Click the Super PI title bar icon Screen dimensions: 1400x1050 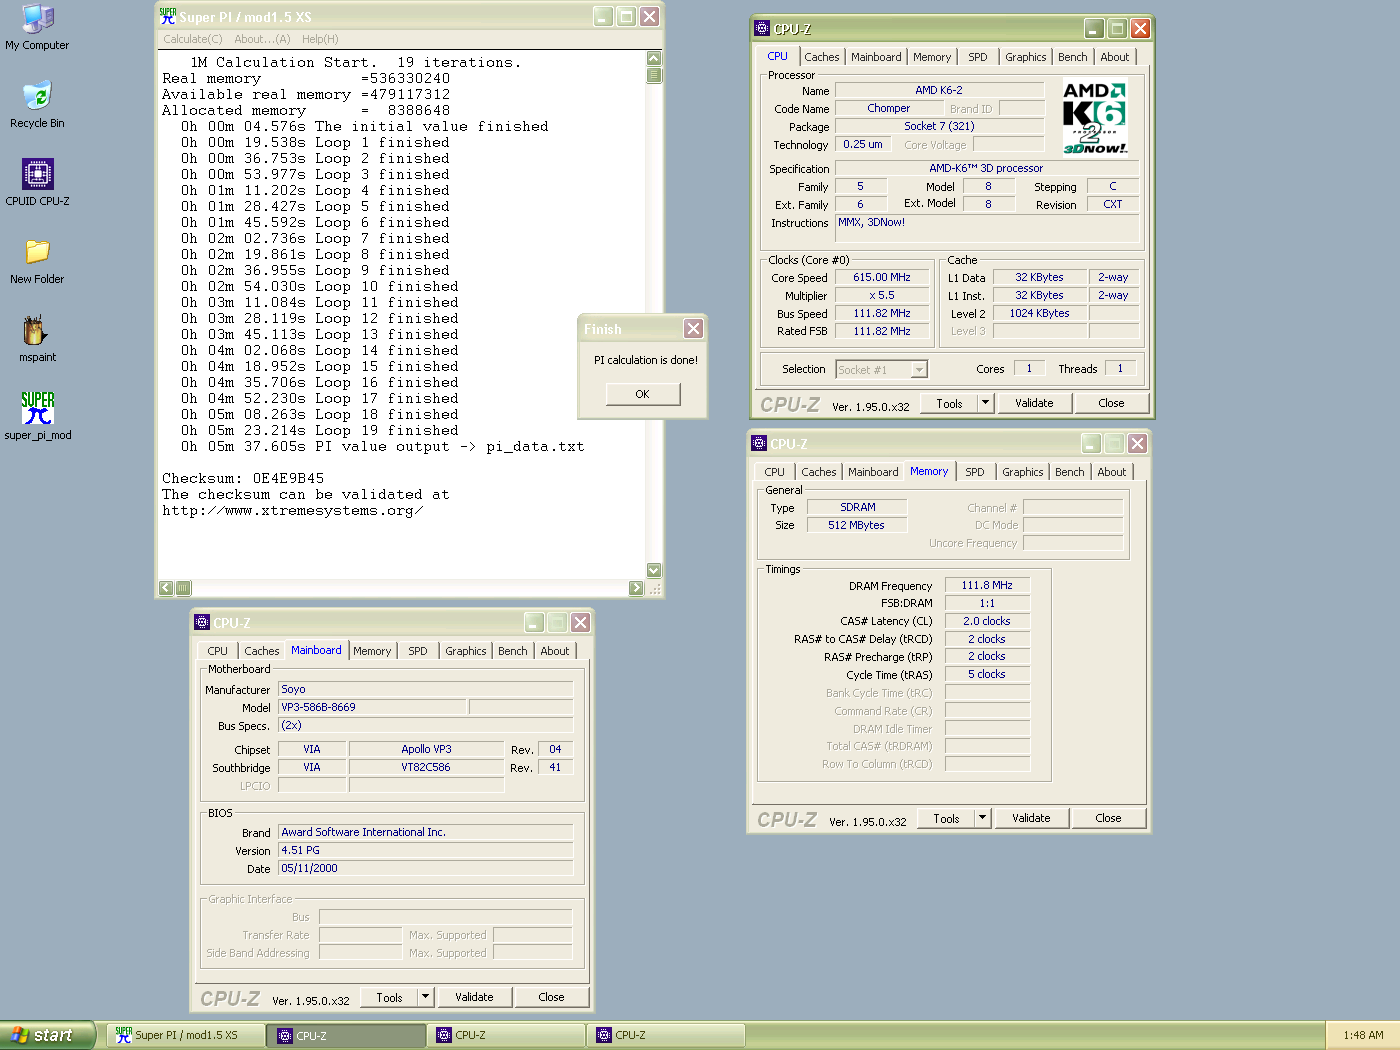pyautogui.click(x=168, y=17)
